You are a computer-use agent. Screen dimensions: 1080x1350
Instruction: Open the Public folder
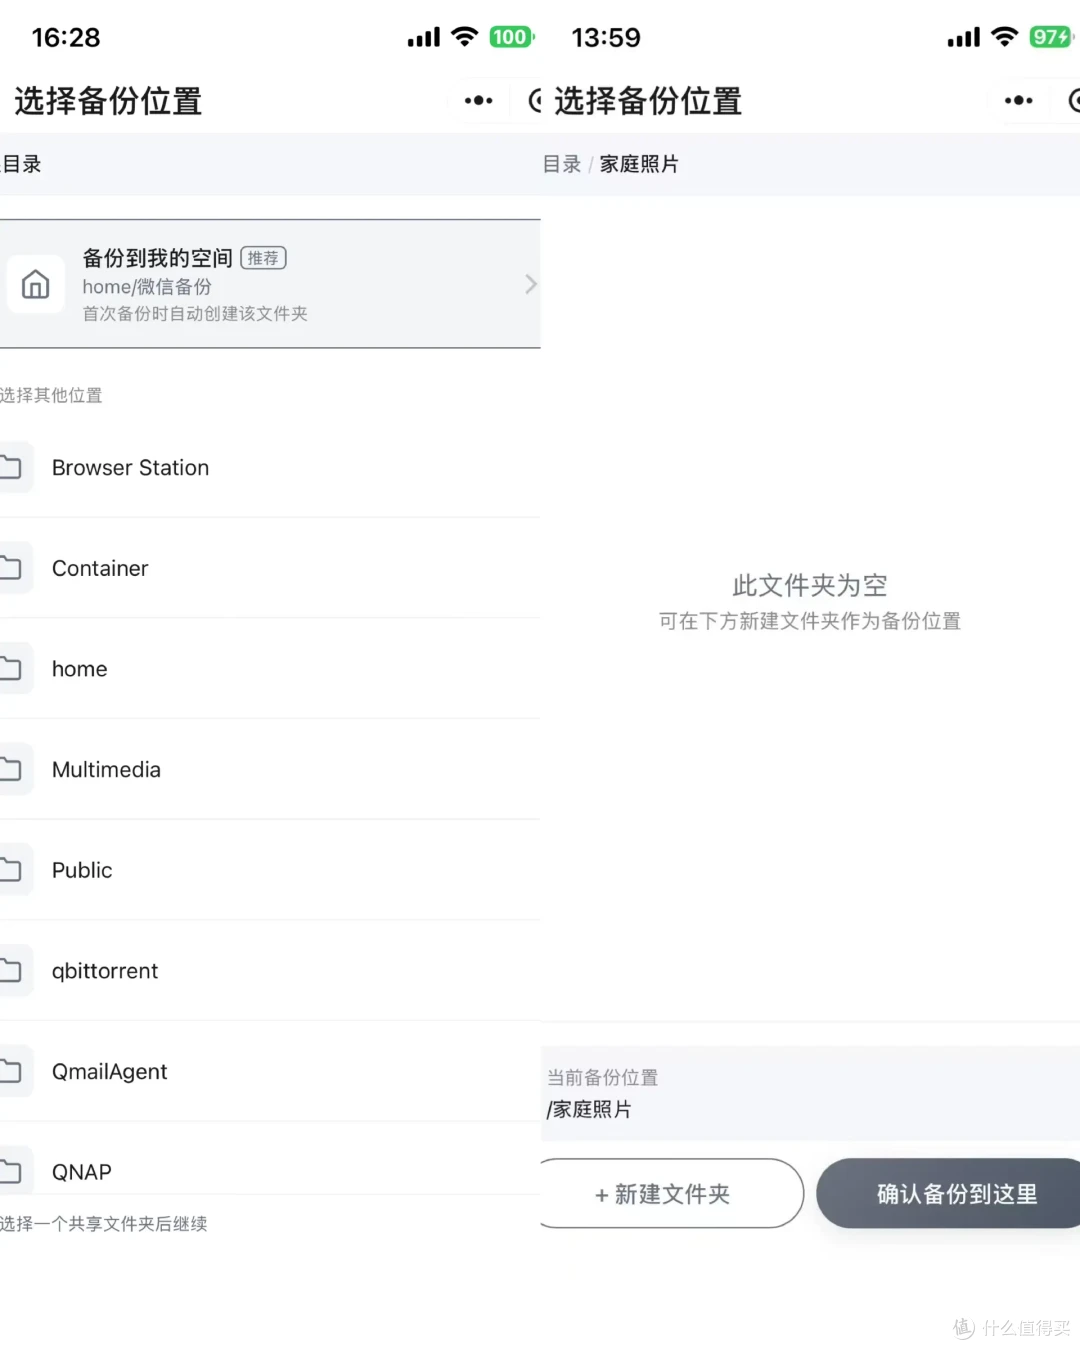click(x=270, y=870)
